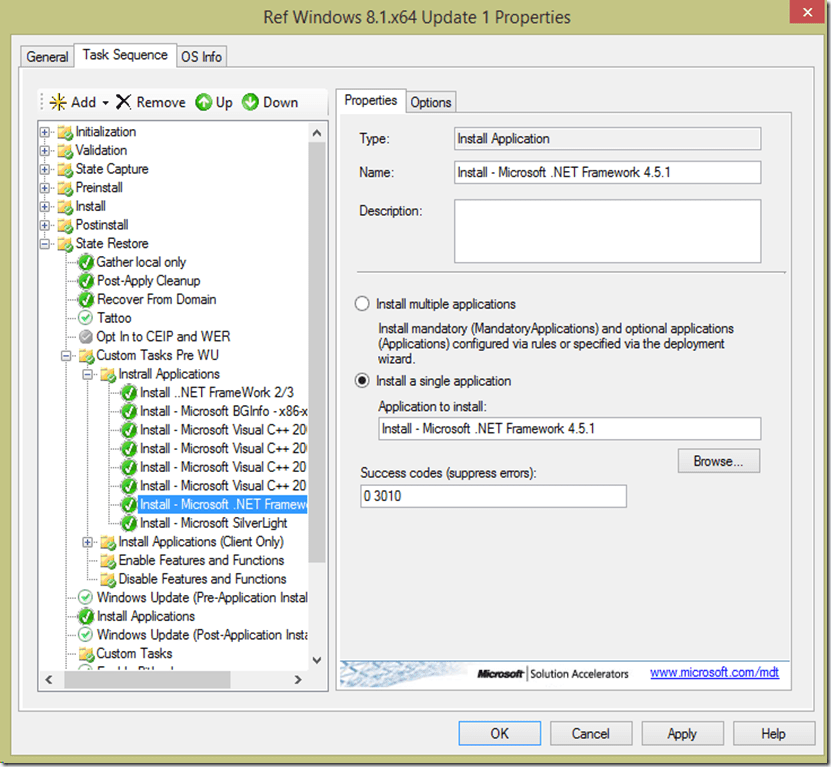Click the Browse... button
The image size is (831, 767).
click(x=718, y=461)
